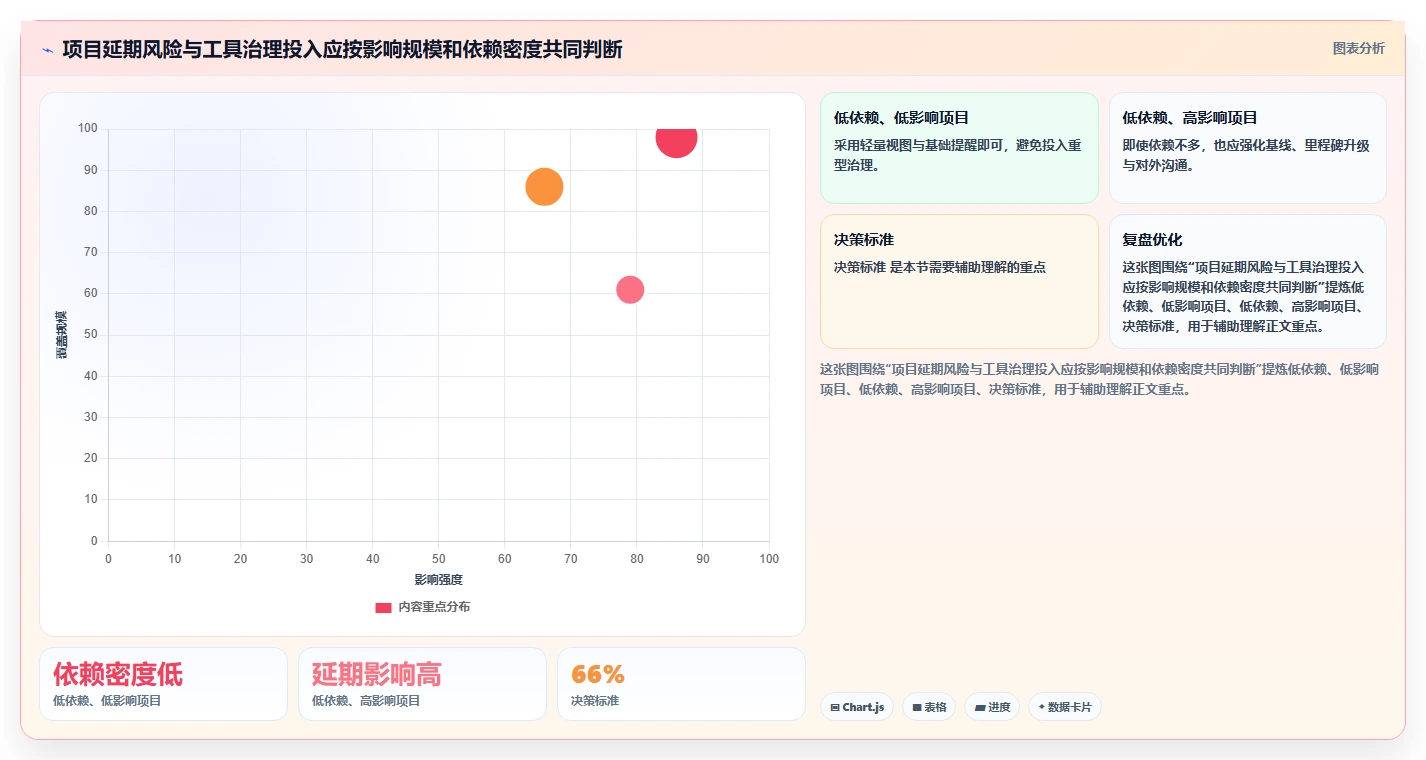
Task: Click the chart title heading text
Action: point(342,49)
